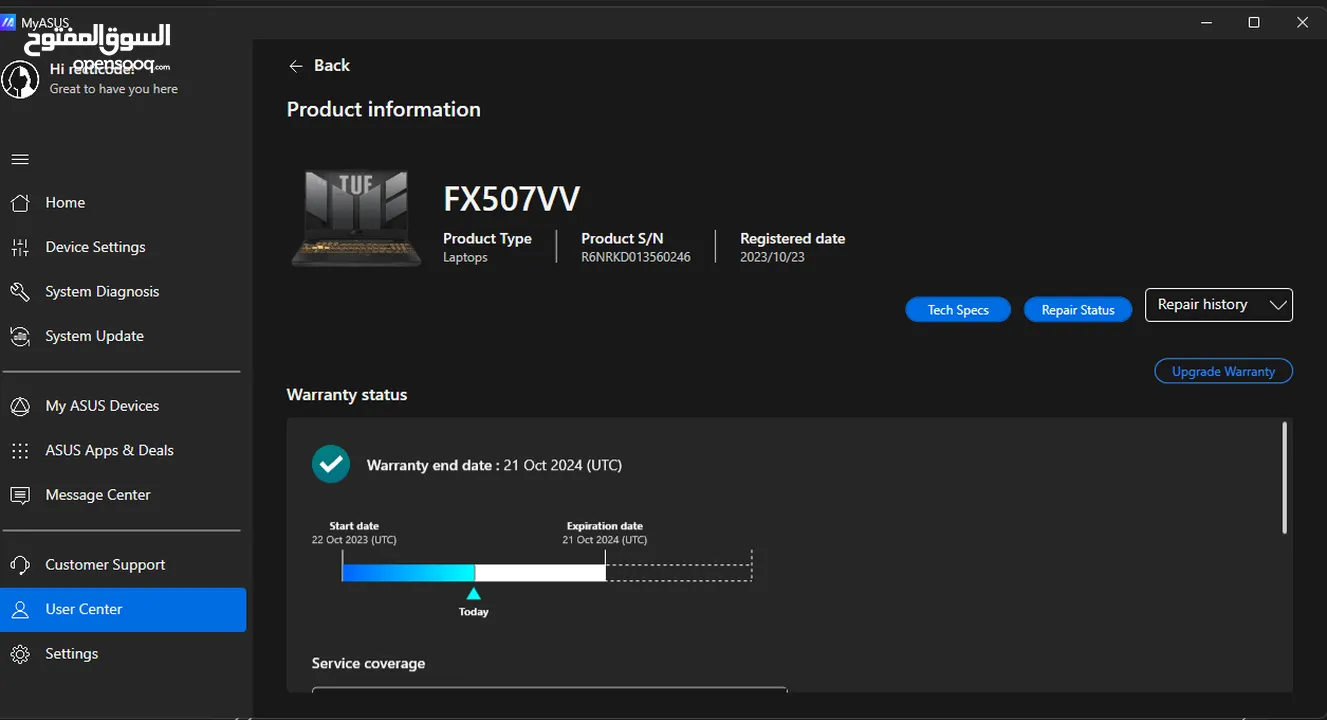Click the Warranty end date text
Screen dimensions: 1327x720
click(494, 465)
